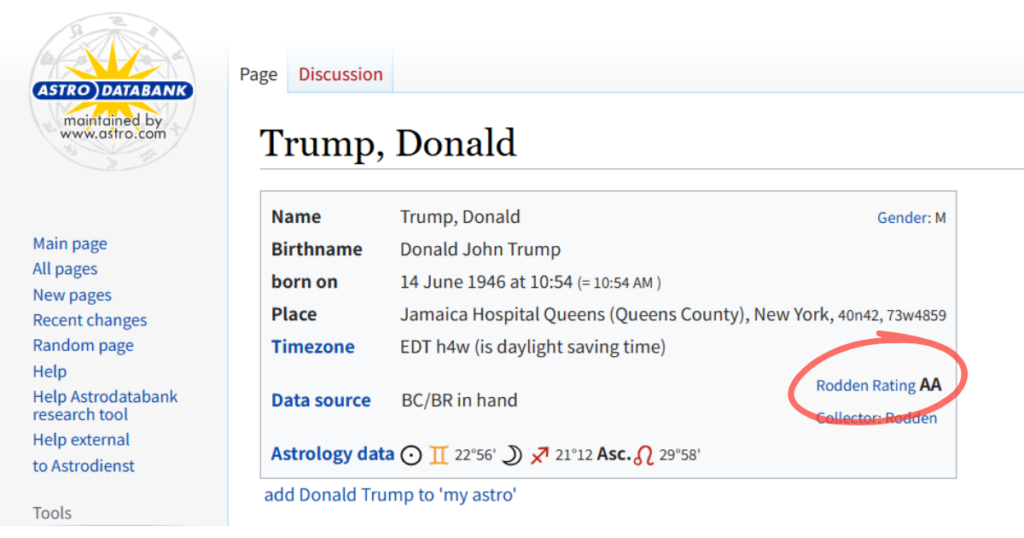
Task: Select the Page tab
Action: click(259, 74)
